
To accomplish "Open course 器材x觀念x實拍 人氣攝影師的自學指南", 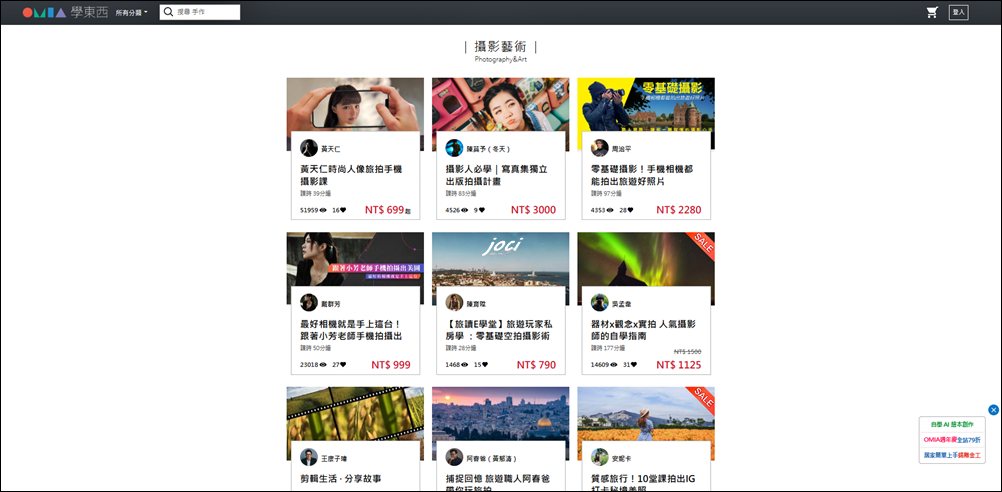I will (x=644, y=330).
